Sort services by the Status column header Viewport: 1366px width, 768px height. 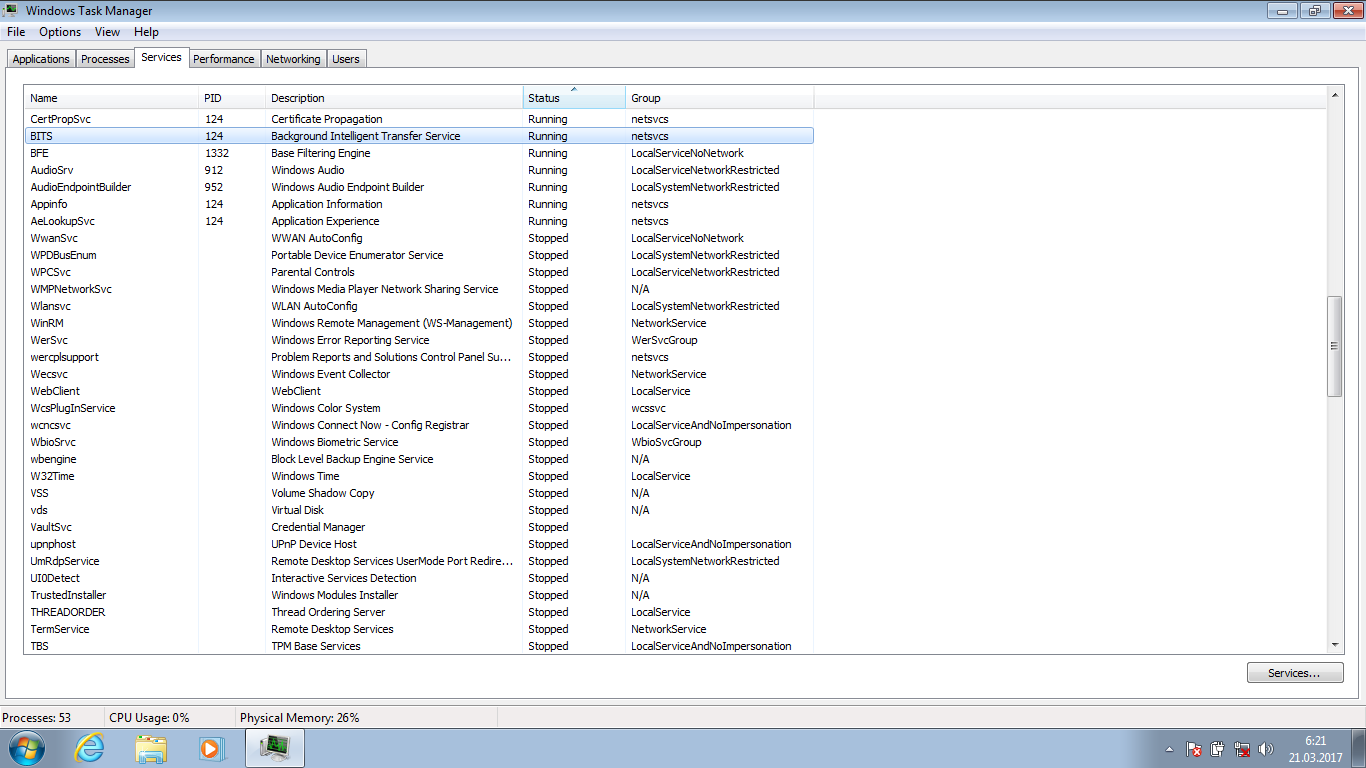(574, 98)
